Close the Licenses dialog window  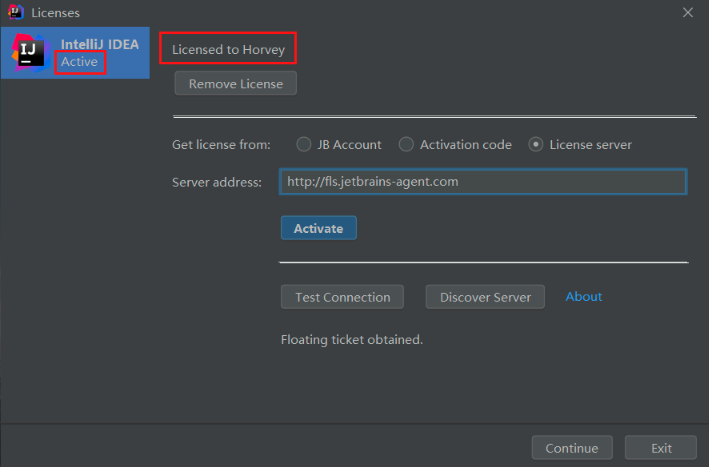[688, 12]
